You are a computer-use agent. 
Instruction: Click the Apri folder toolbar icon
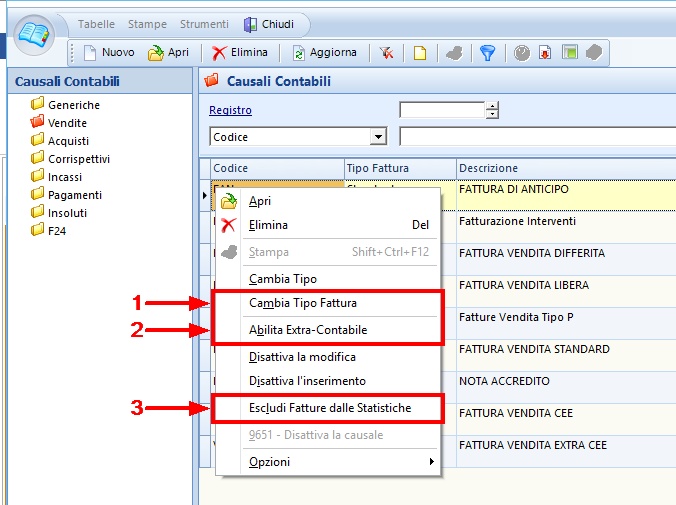pyautogui.click(x=156, y=53)
